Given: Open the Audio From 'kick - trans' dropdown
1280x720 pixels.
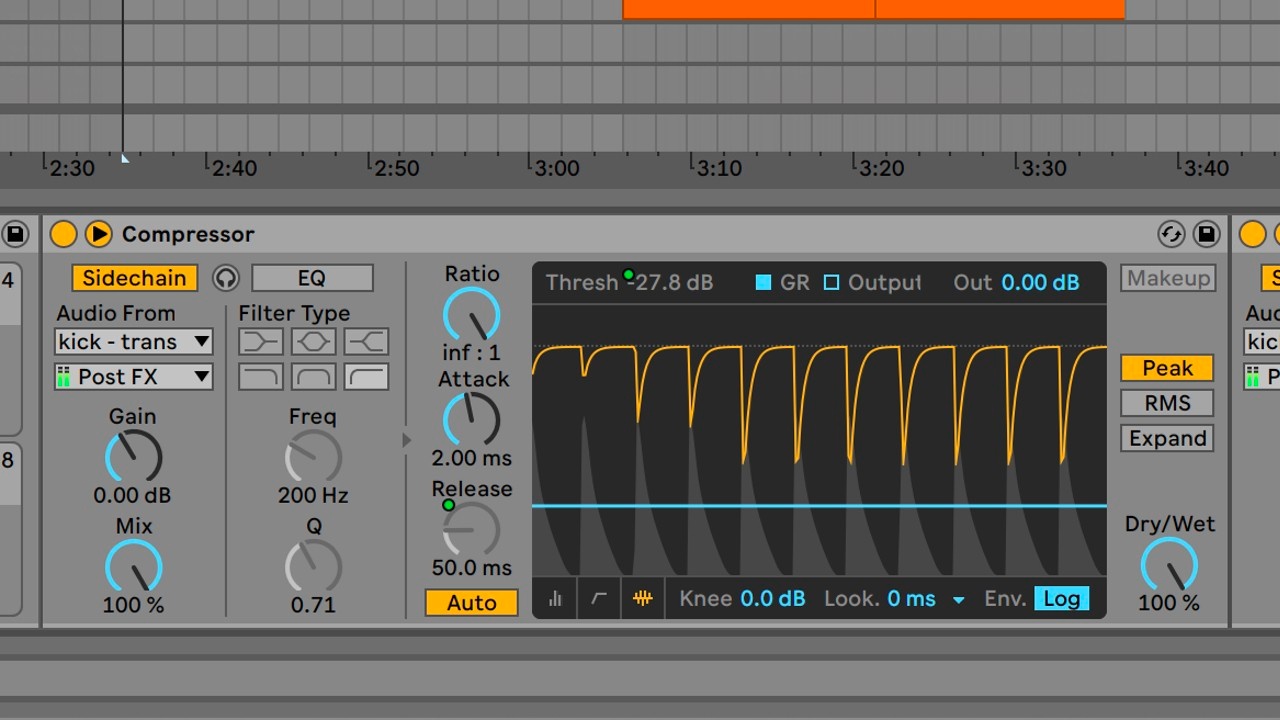Looking at the screenshot, I should pyautogui.click(x=134, y=342).
